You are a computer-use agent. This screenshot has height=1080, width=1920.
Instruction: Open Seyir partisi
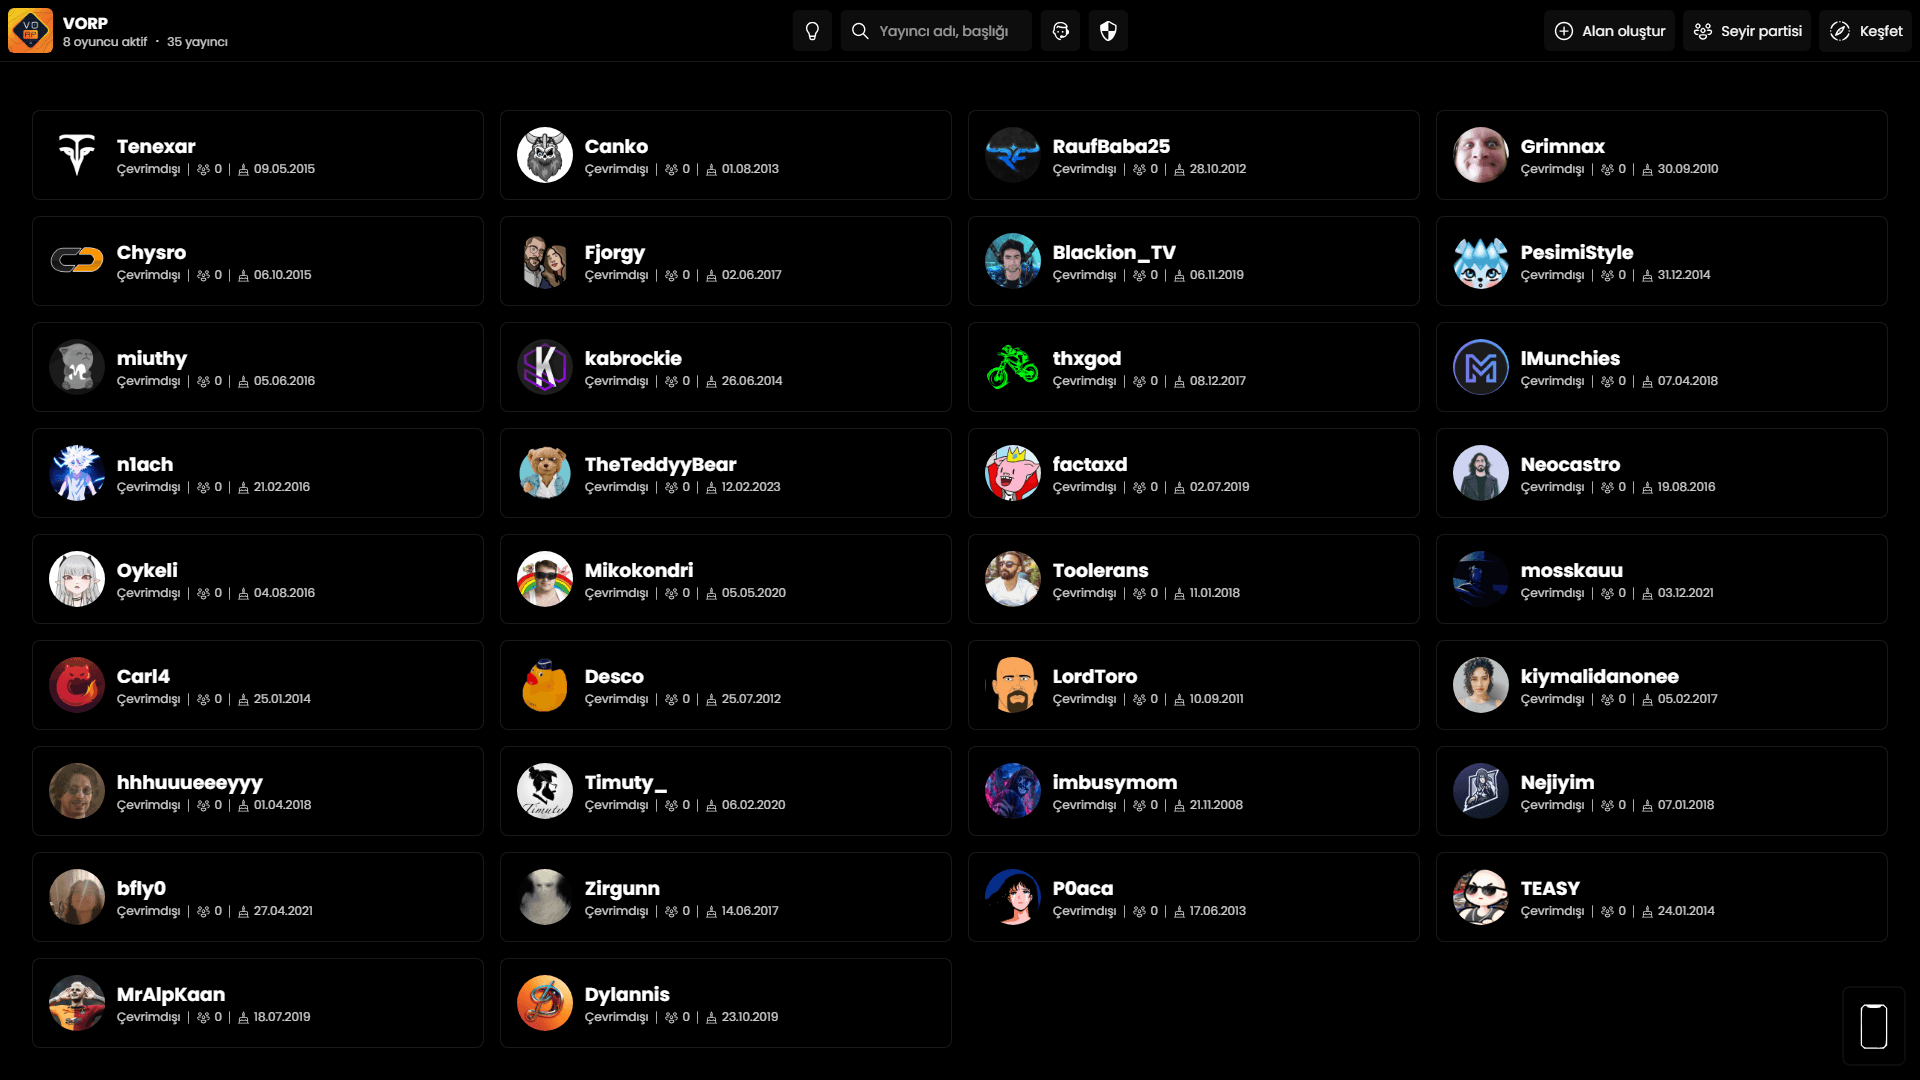pos(1746,31)
